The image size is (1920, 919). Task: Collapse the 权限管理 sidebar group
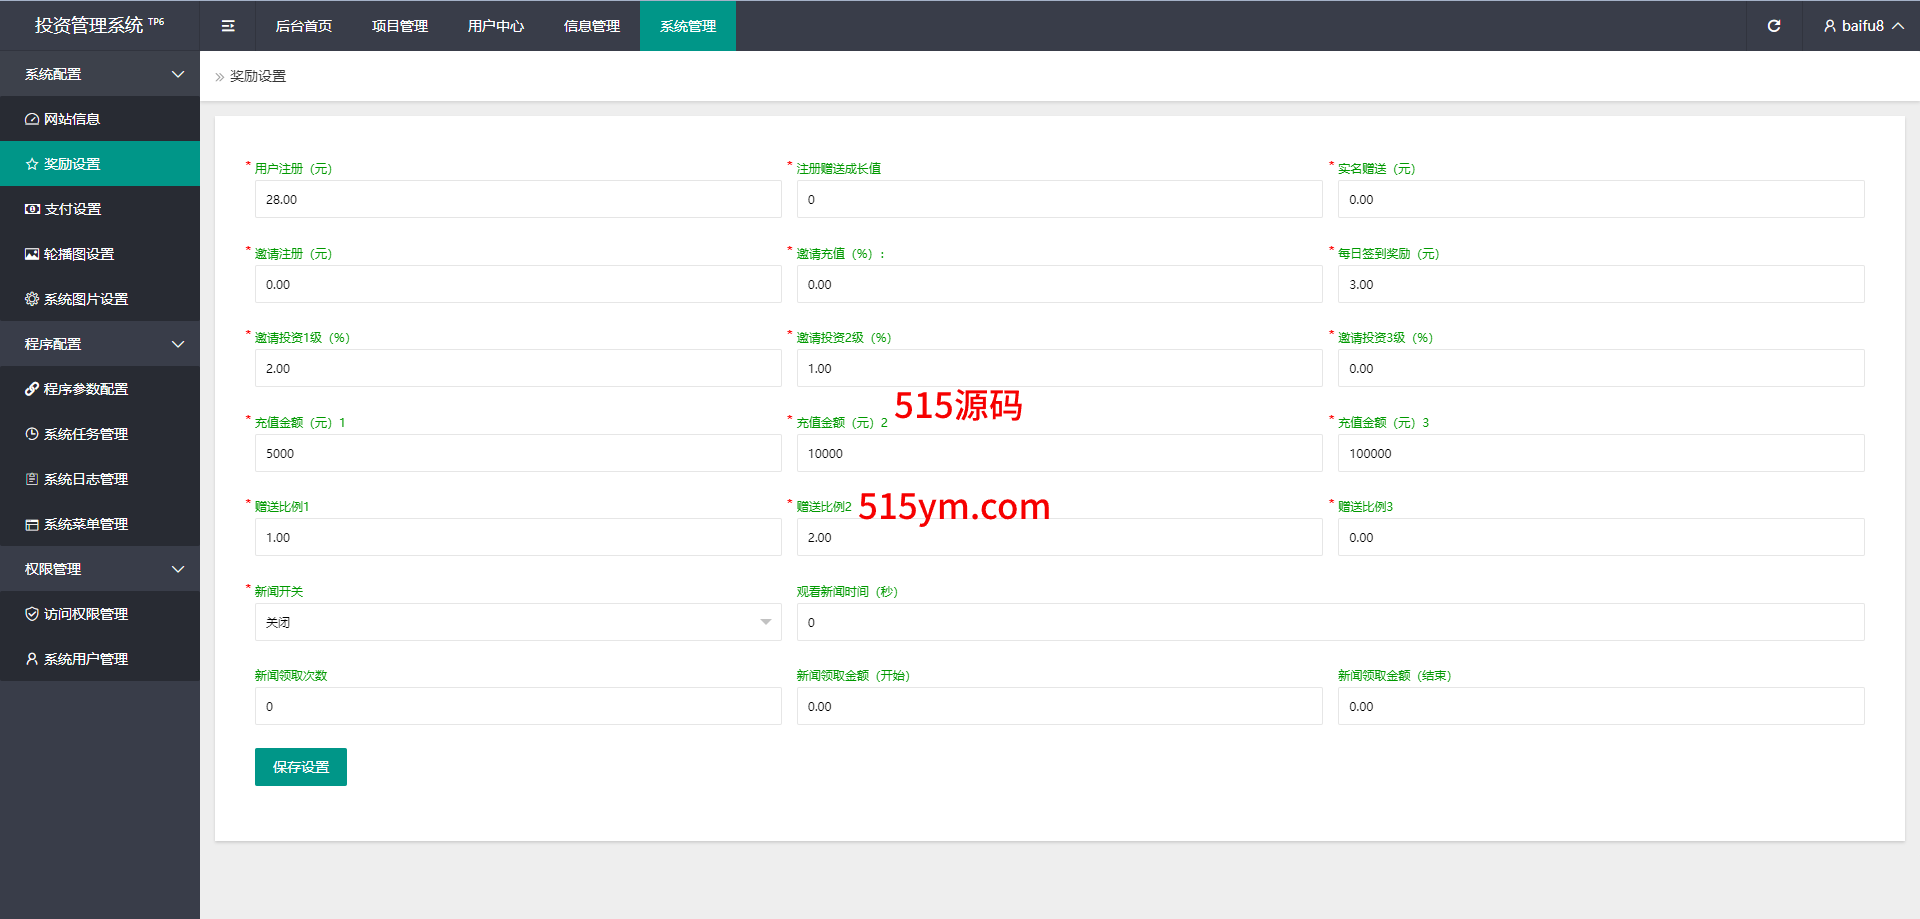[x=100, y=569]
